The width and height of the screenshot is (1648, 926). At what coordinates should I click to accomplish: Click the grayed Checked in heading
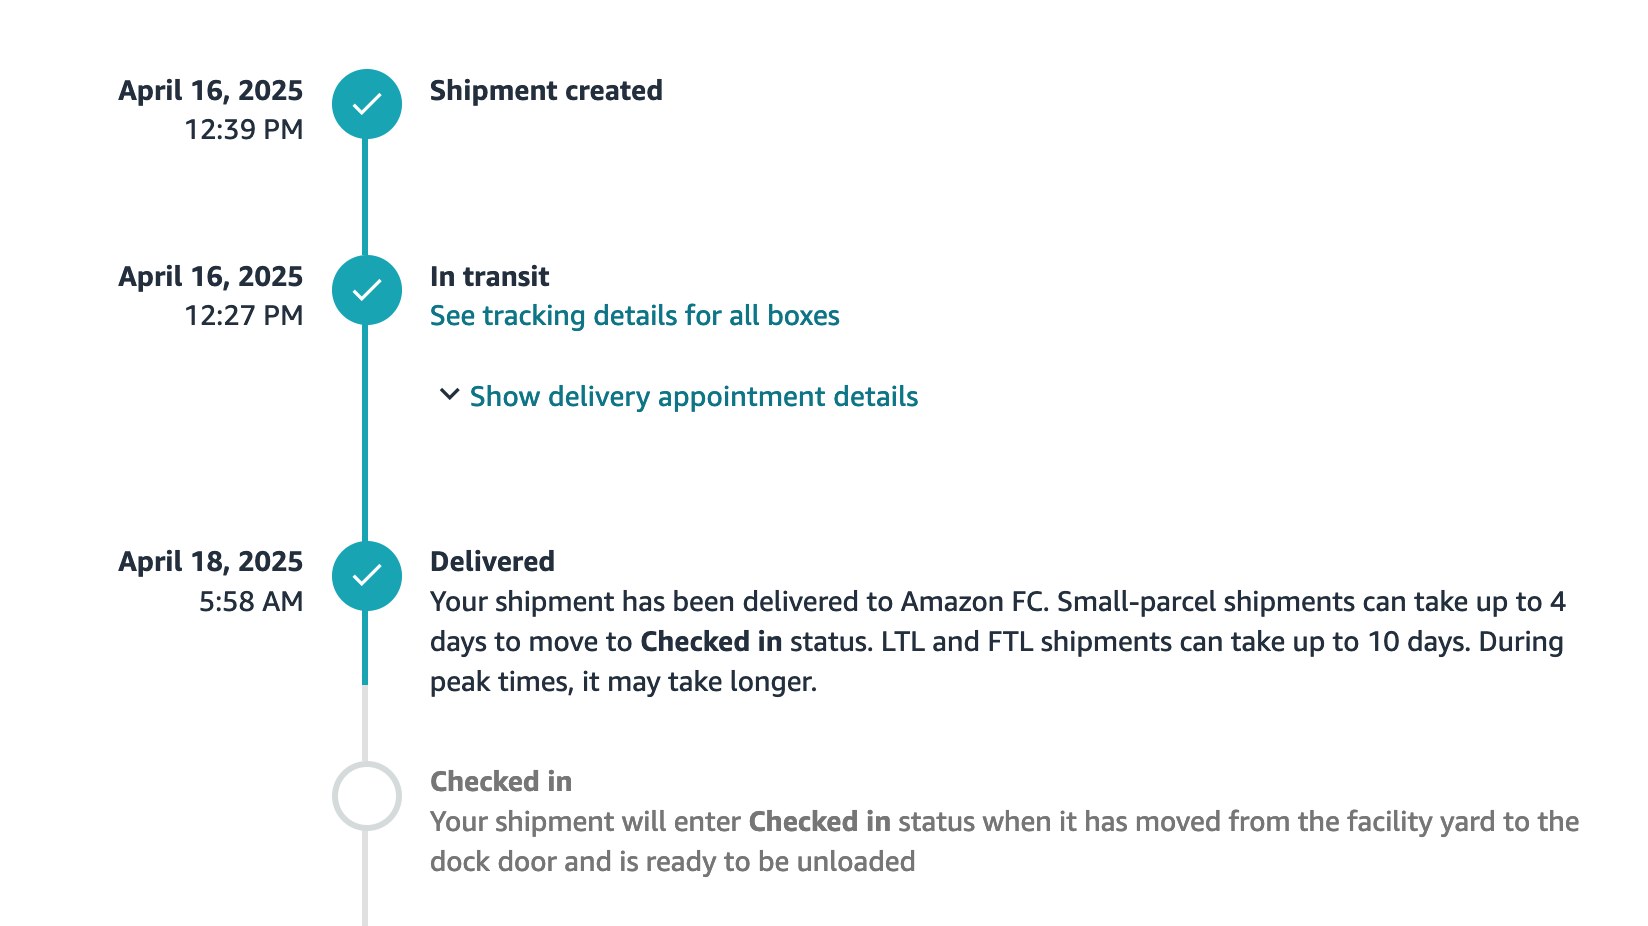[501, 781]
